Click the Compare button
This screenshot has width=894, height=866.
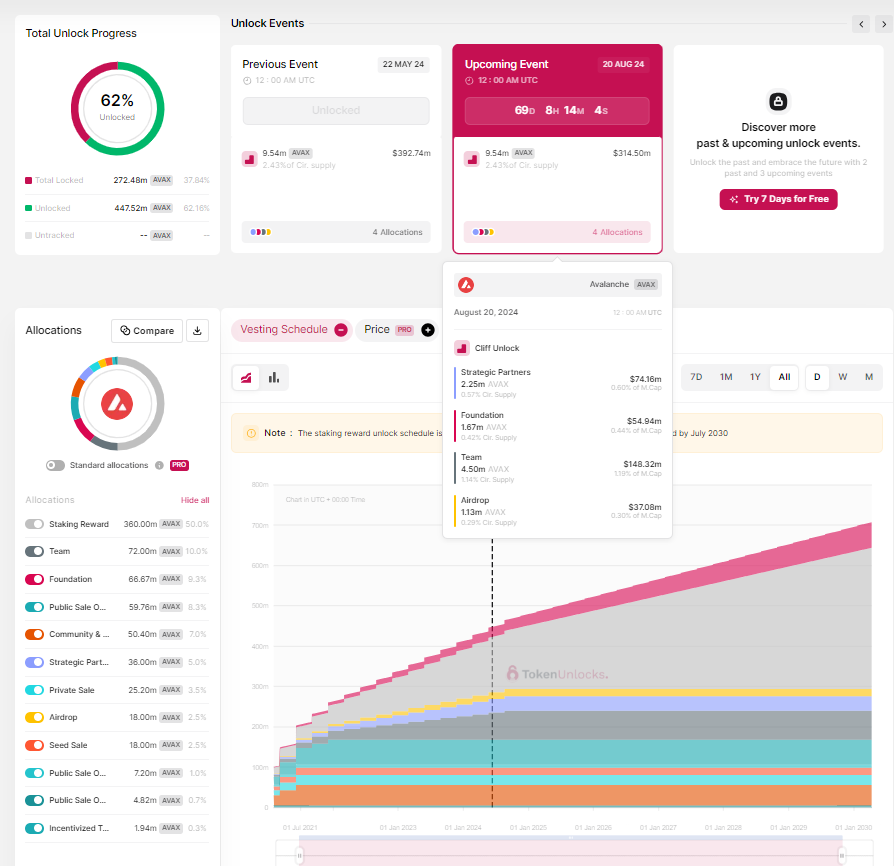[146, 330]
